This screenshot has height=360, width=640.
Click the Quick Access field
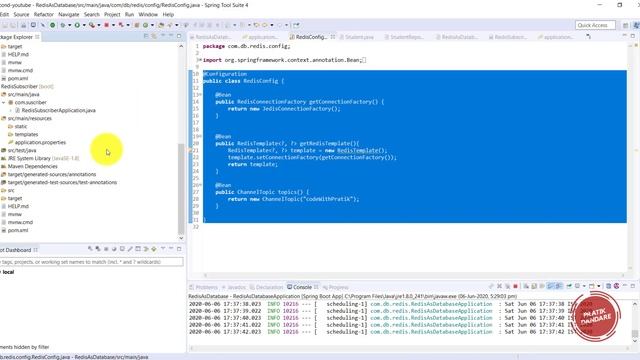point(595,25)
